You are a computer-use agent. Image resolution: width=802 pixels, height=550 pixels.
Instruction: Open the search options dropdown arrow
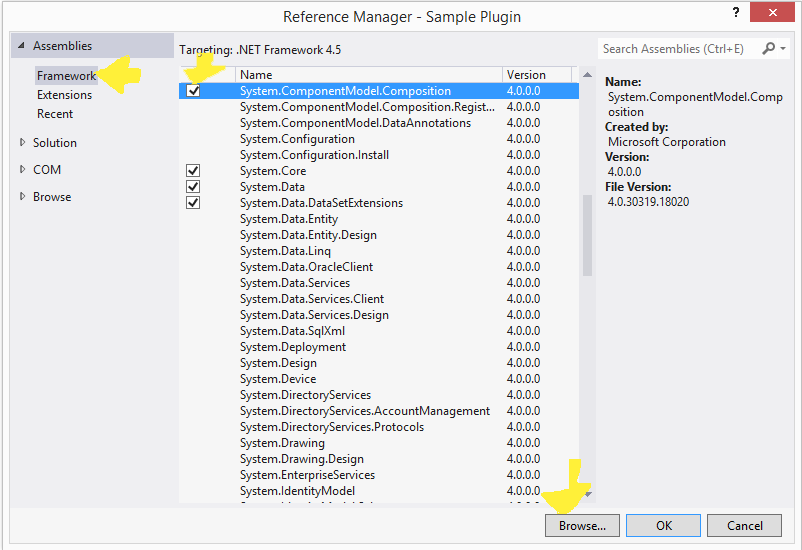click(783, 49)
